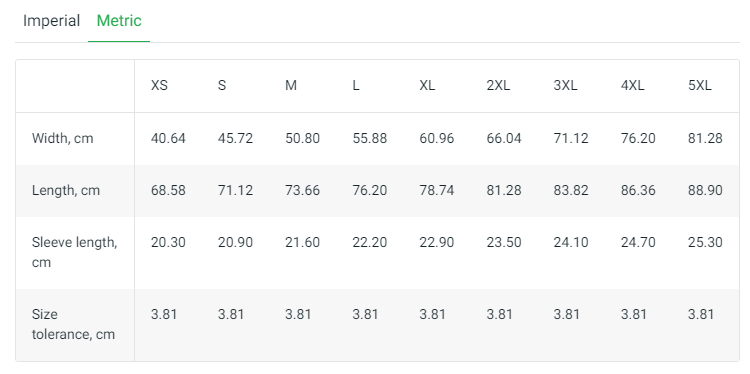The height and width of the screenshot is (374, 750).
Task: Select length value 73.66 for M
Action: [303, 190]
